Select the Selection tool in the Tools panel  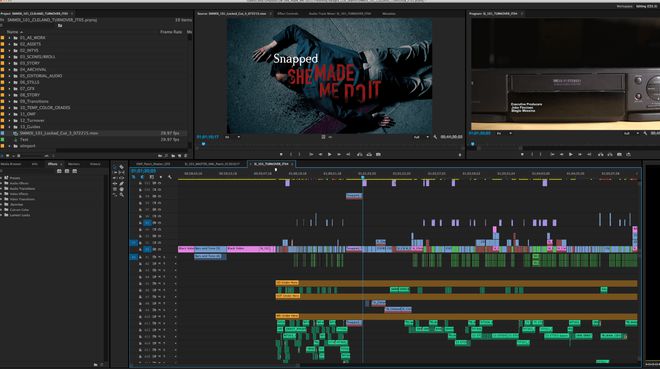[x=114, y=167]
